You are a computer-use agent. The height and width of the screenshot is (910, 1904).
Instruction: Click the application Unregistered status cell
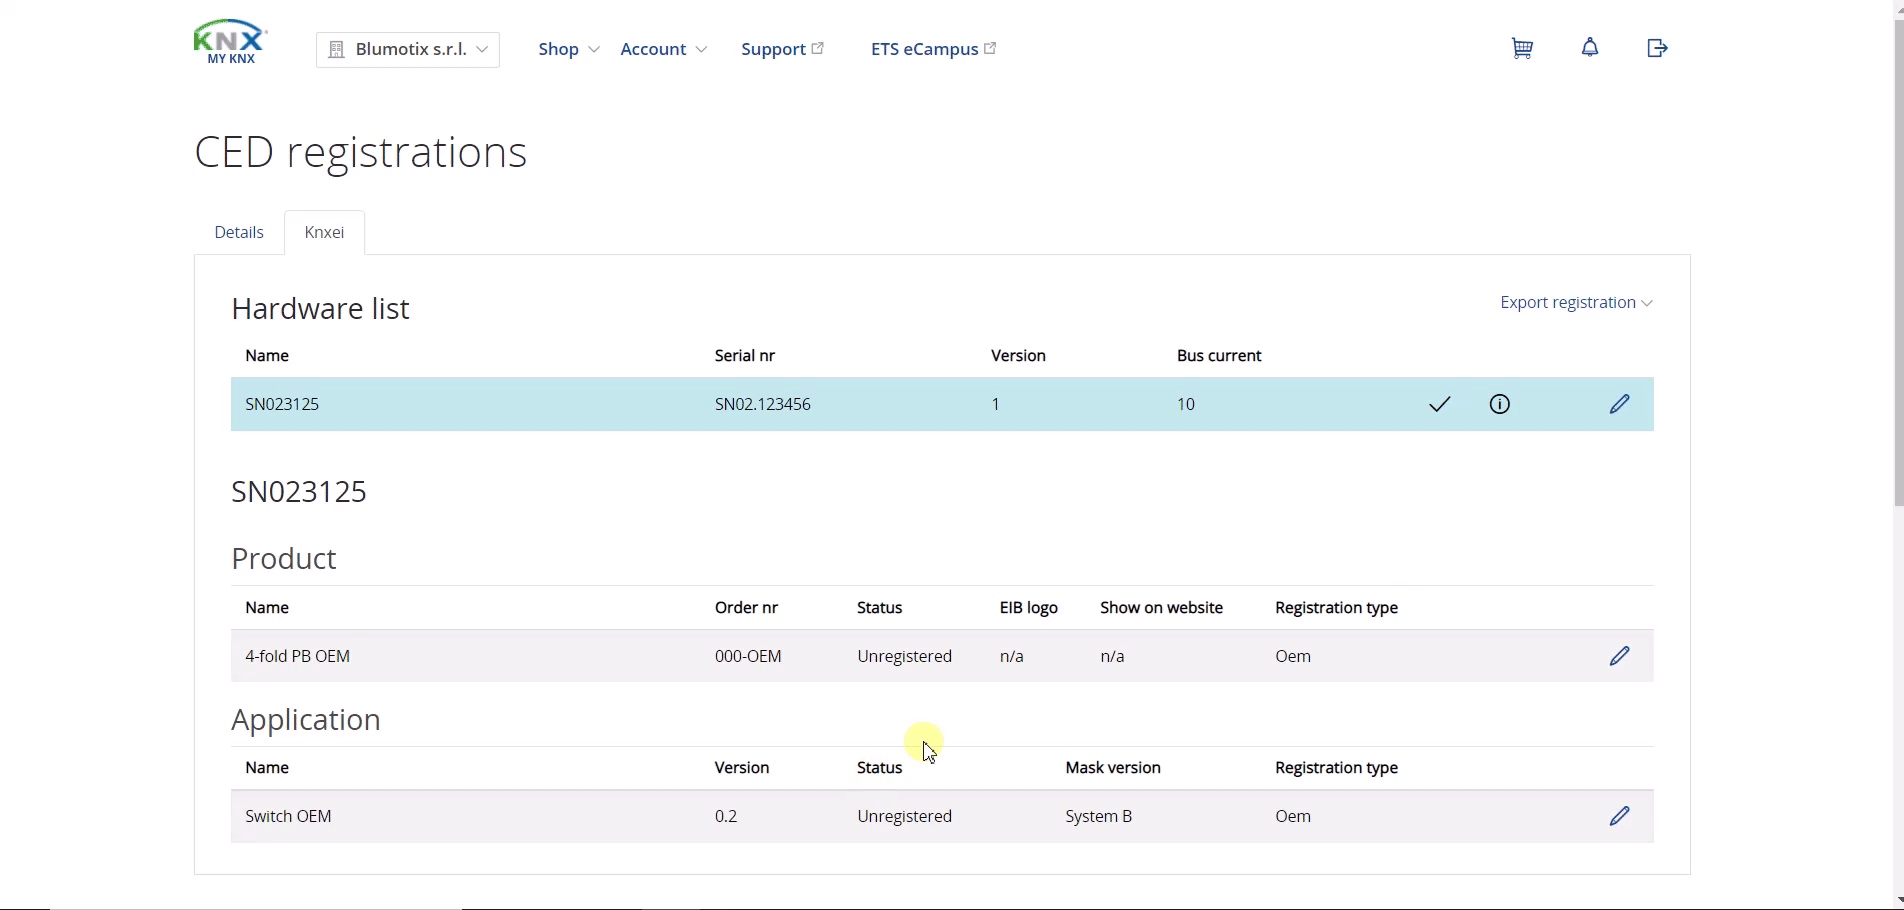click(x=904, y=816)
